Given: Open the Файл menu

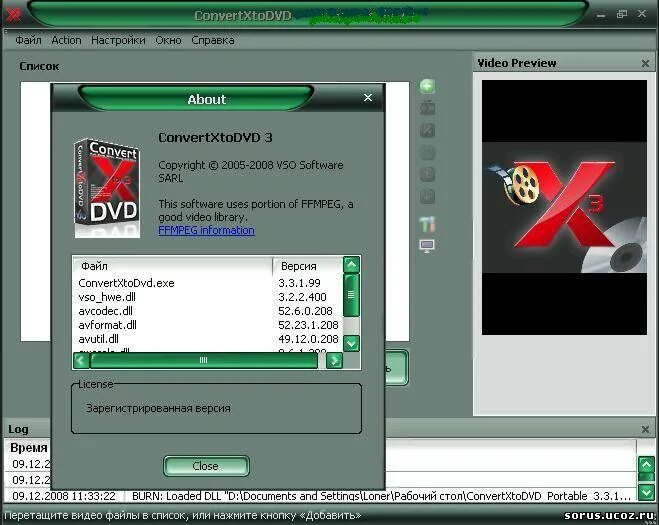Looking at the screenshot, I should pos(28,40).
